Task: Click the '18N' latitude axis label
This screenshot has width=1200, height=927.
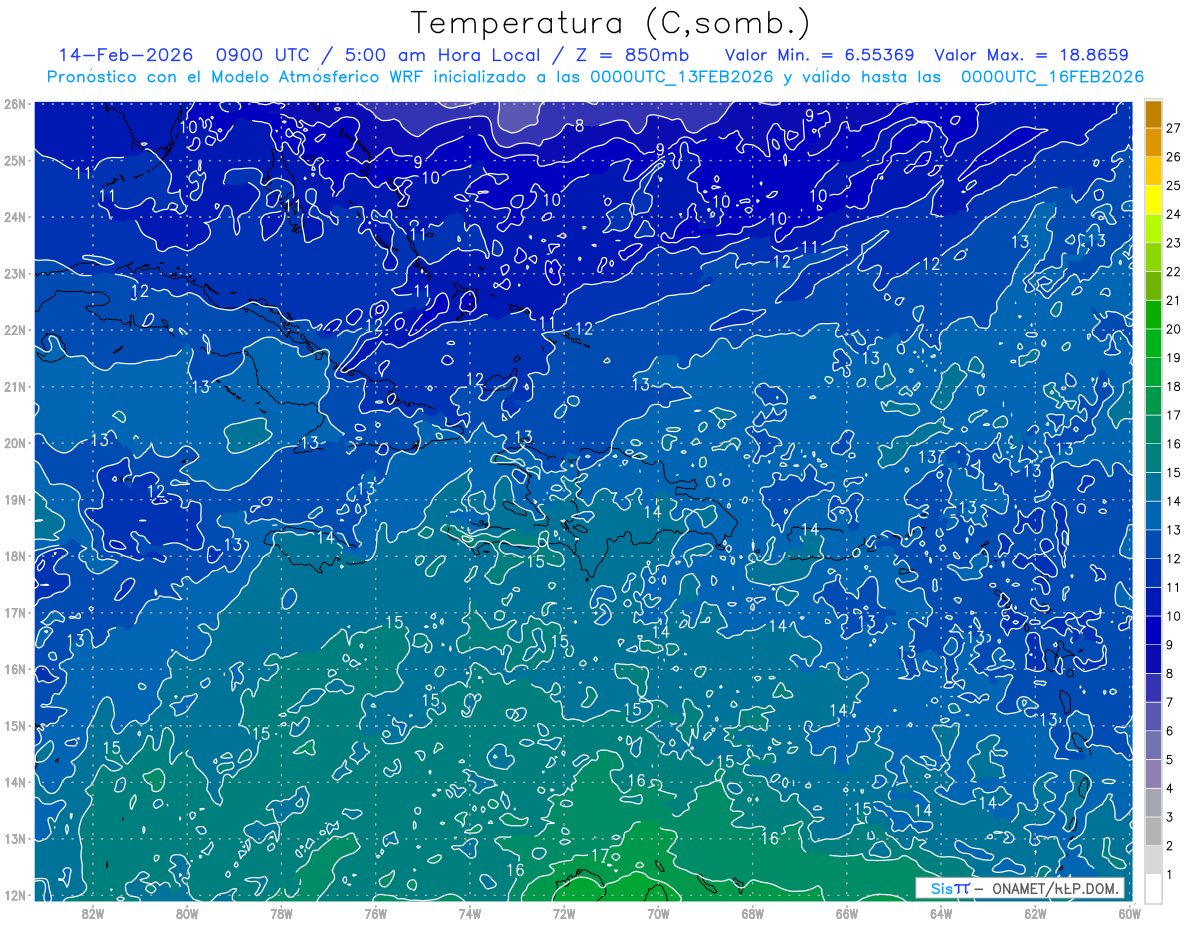Action: [14, 556]
